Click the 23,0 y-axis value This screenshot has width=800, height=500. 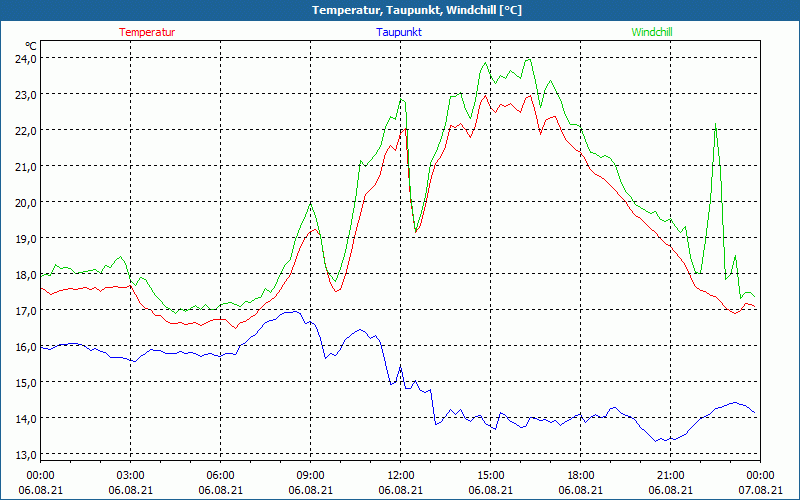(x=26, y=94)
